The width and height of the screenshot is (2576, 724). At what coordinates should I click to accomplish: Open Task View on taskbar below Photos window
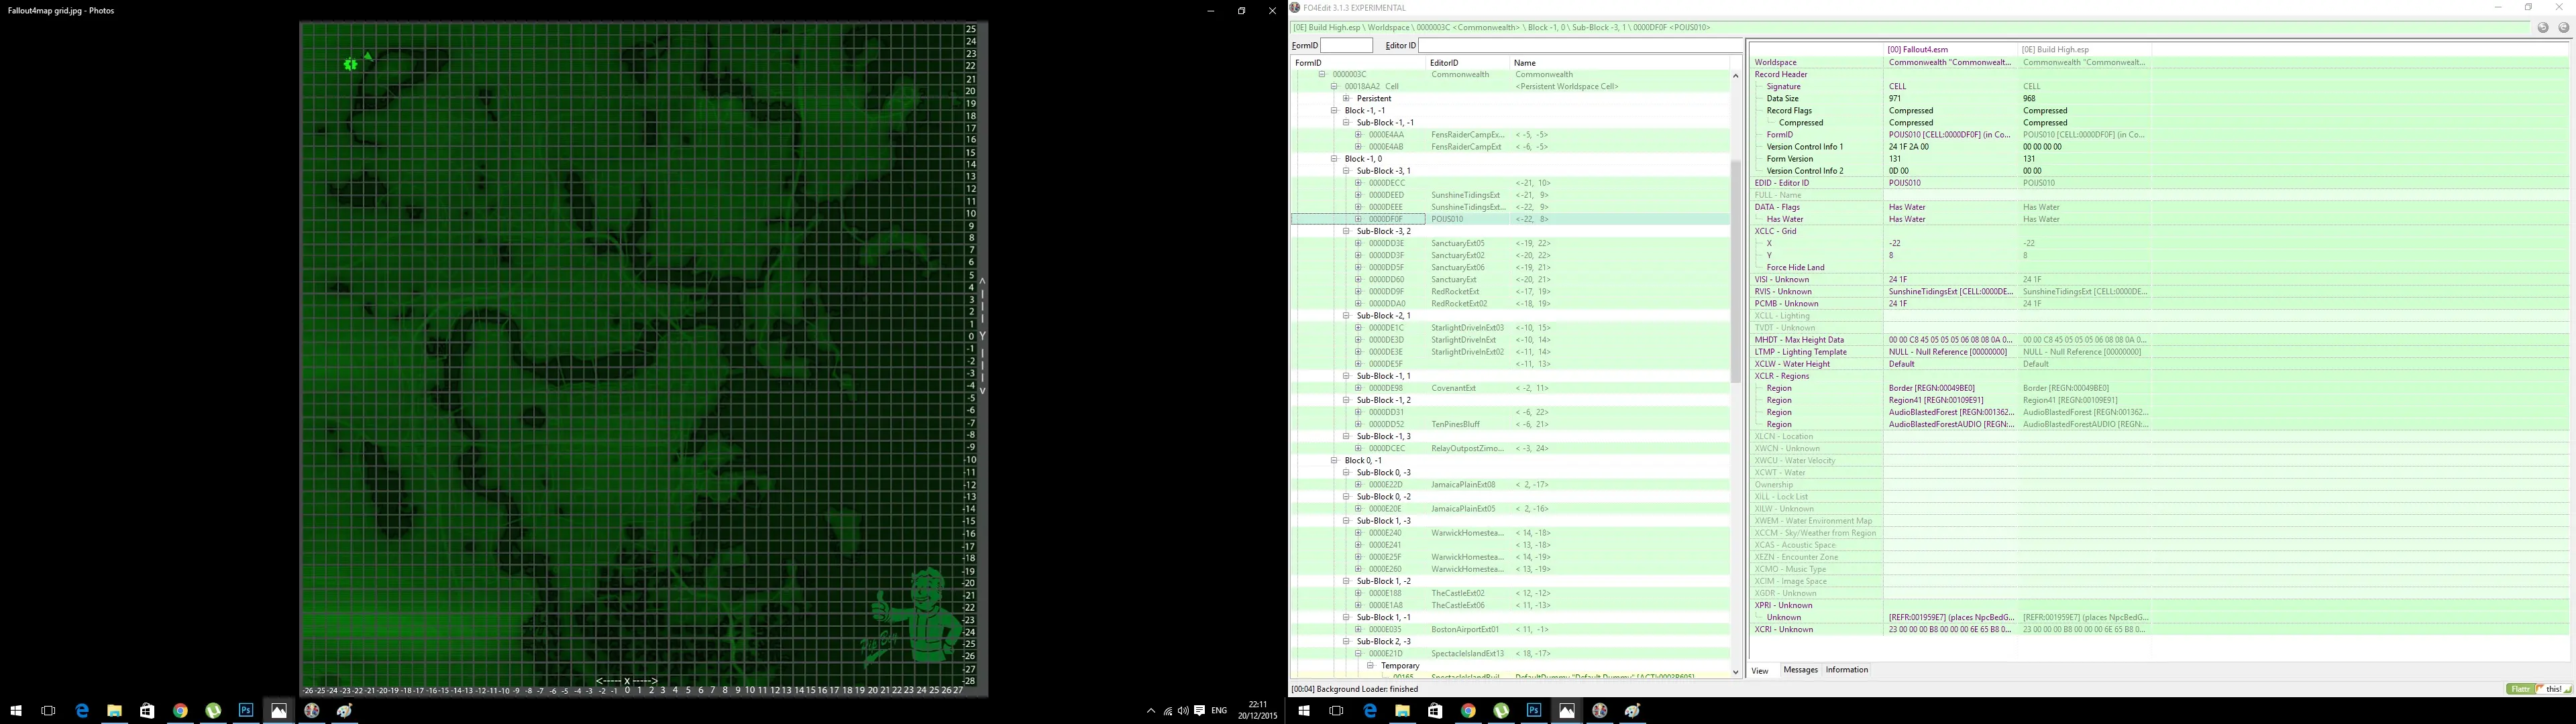tap(48, 711)
